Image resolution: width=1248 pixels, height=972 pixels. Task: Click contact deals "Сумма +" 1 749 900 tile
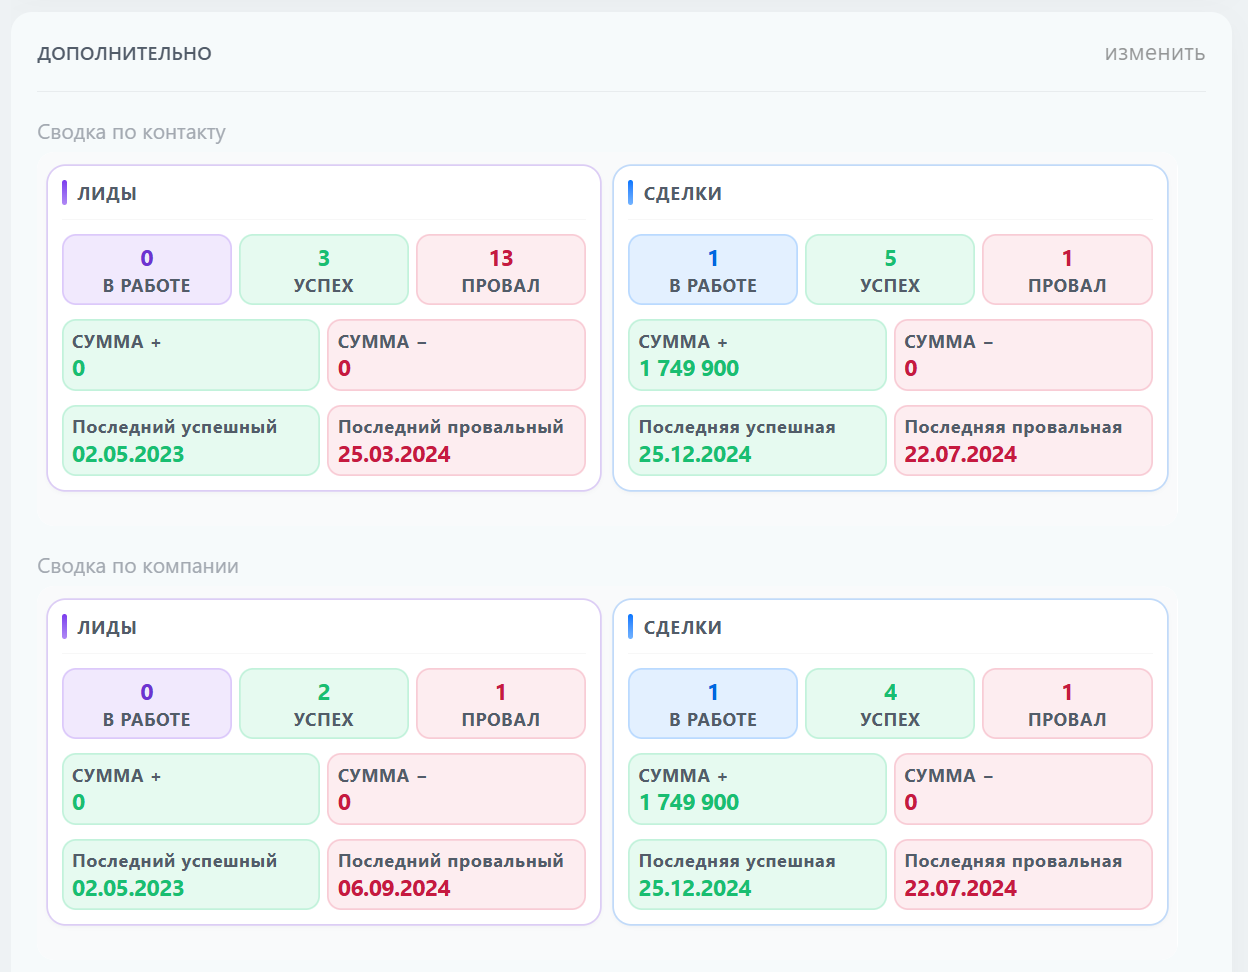click(x=756, y=355)
